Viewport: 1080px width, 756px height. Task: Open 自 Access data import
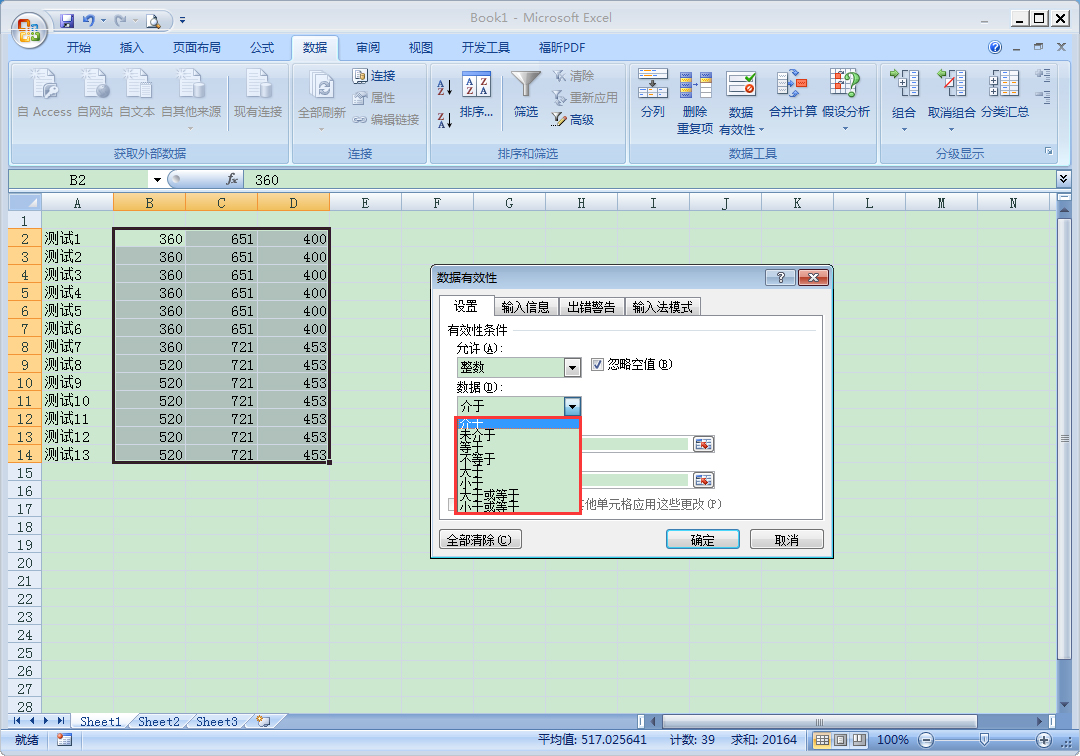point(44,95)
